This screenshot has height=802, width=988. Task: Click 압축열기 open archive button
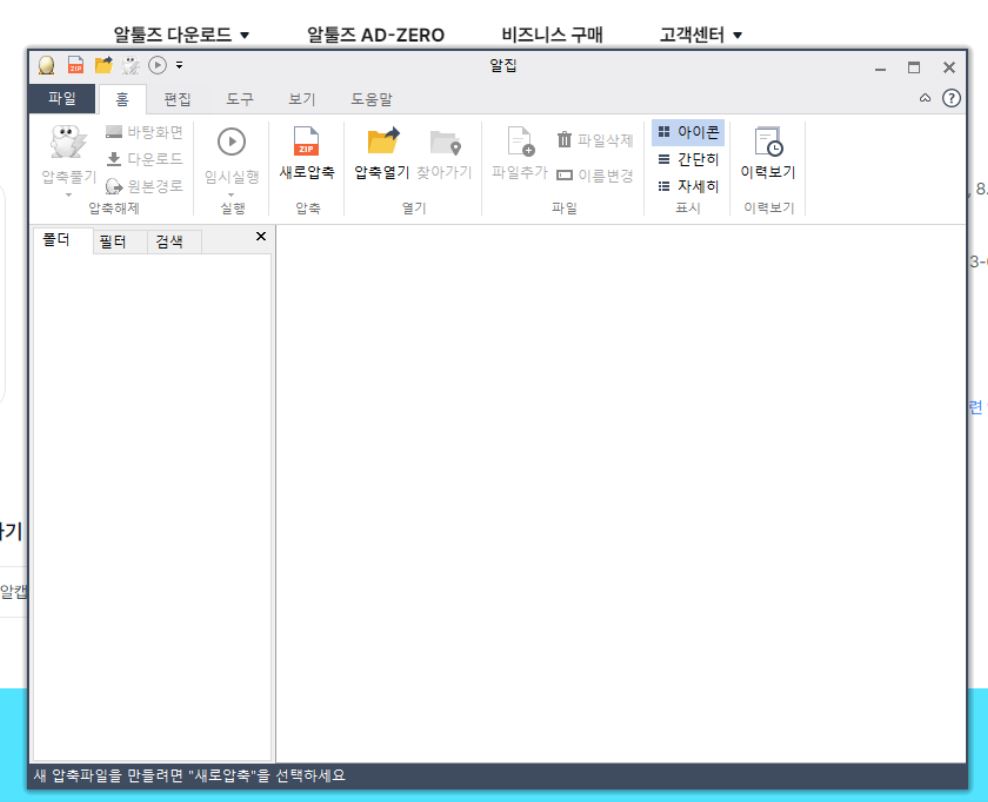(x=382, y=154)
